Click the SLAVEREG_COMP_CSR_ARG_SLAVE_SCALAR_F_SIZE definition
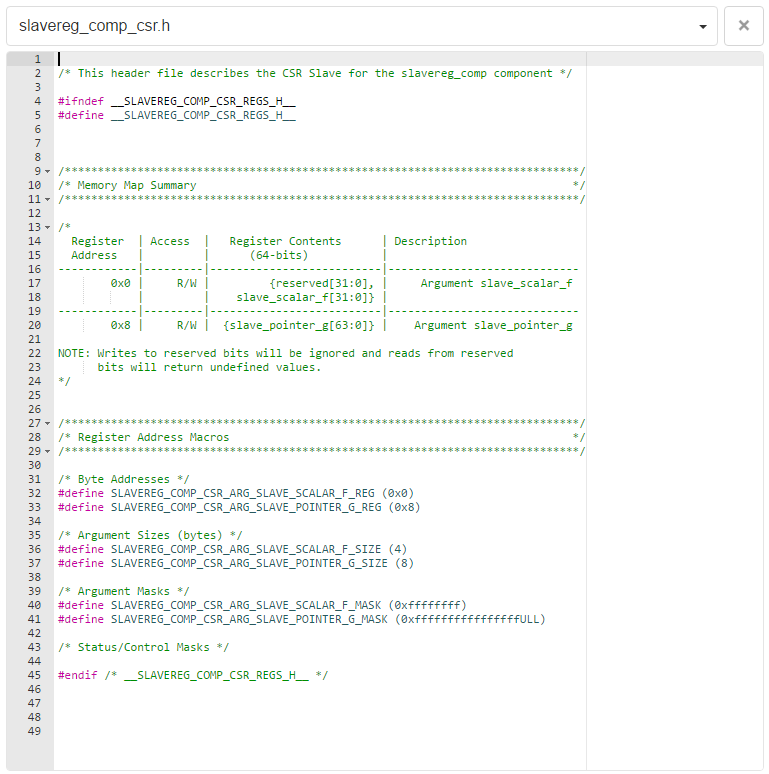This screenshot has height=774, width=769. 247,549
